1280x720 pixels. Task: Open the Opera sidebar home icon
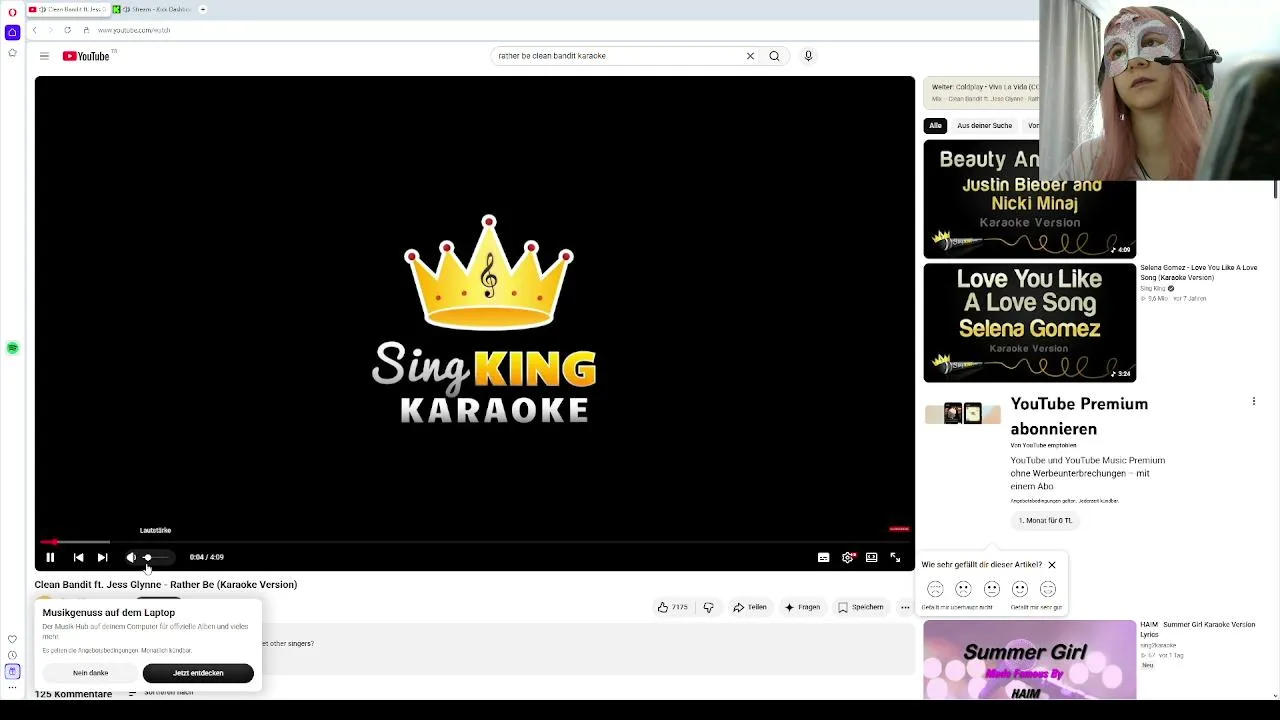tap(12, 32)
